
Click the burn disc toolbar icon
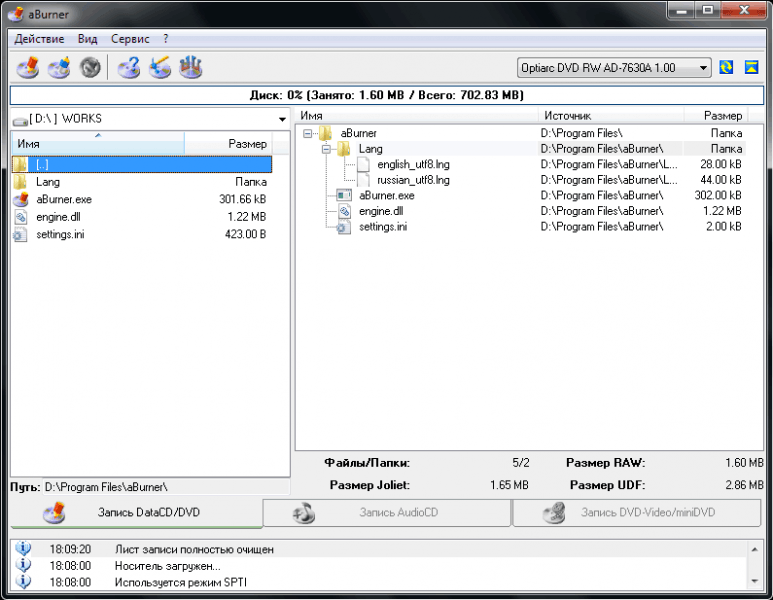point(28,67)
